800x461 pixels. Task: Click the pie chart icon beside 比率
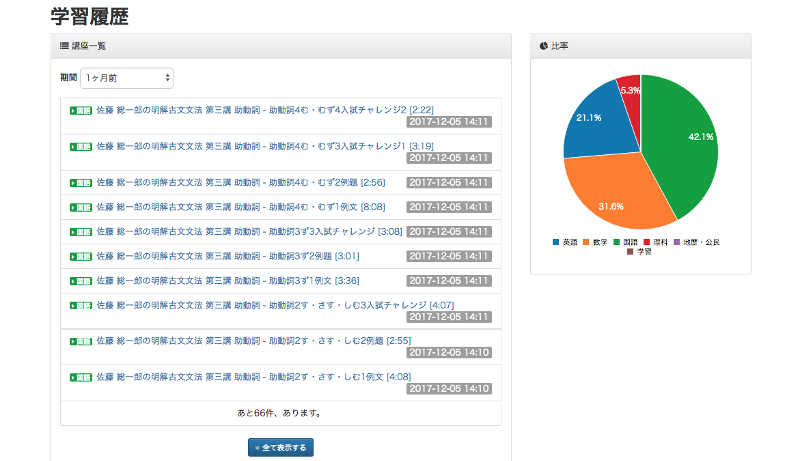[543, 46]
